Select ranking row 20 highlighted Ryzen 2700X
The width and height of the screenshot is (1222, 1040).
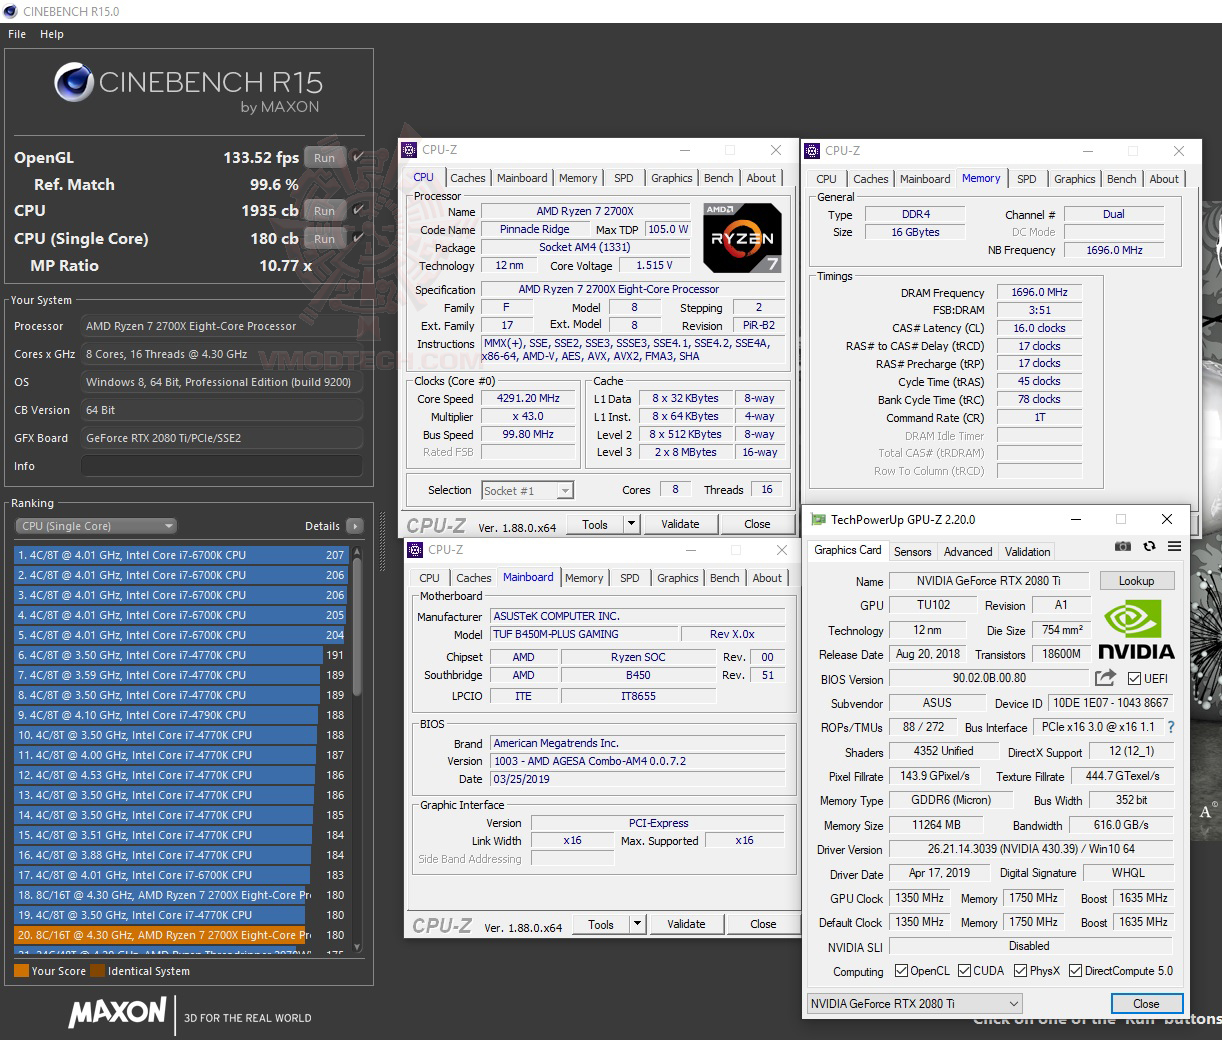pyautogui.click(x=180, y=935)
